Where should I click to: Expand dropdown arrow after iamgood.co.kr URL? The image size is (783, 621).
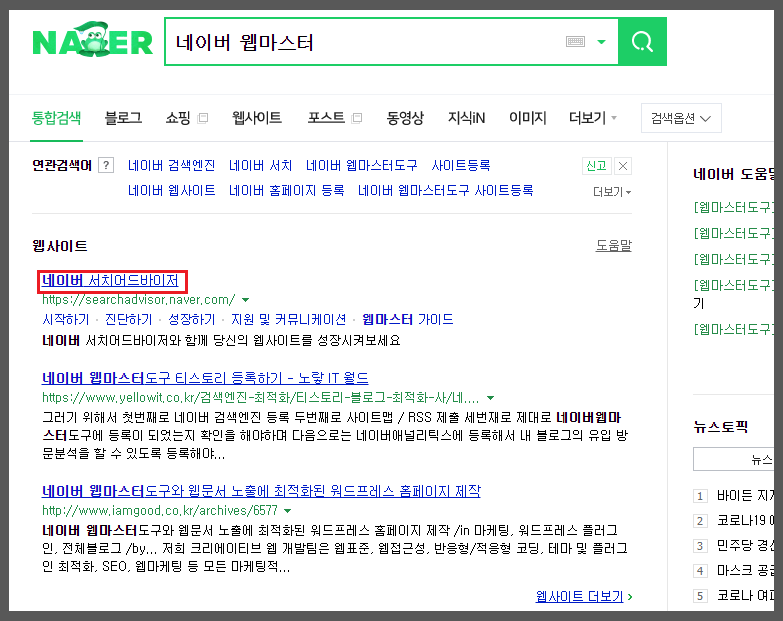pos(288,511)
